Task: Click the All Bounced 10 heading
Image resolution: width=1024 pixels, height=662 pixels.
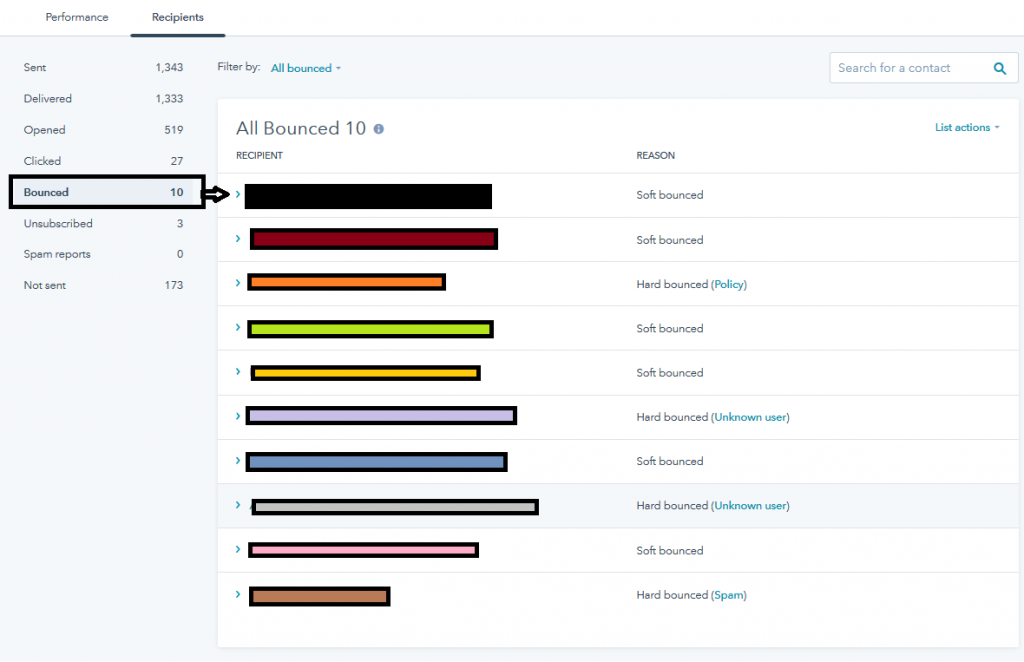Action: [x=301, y=129]
